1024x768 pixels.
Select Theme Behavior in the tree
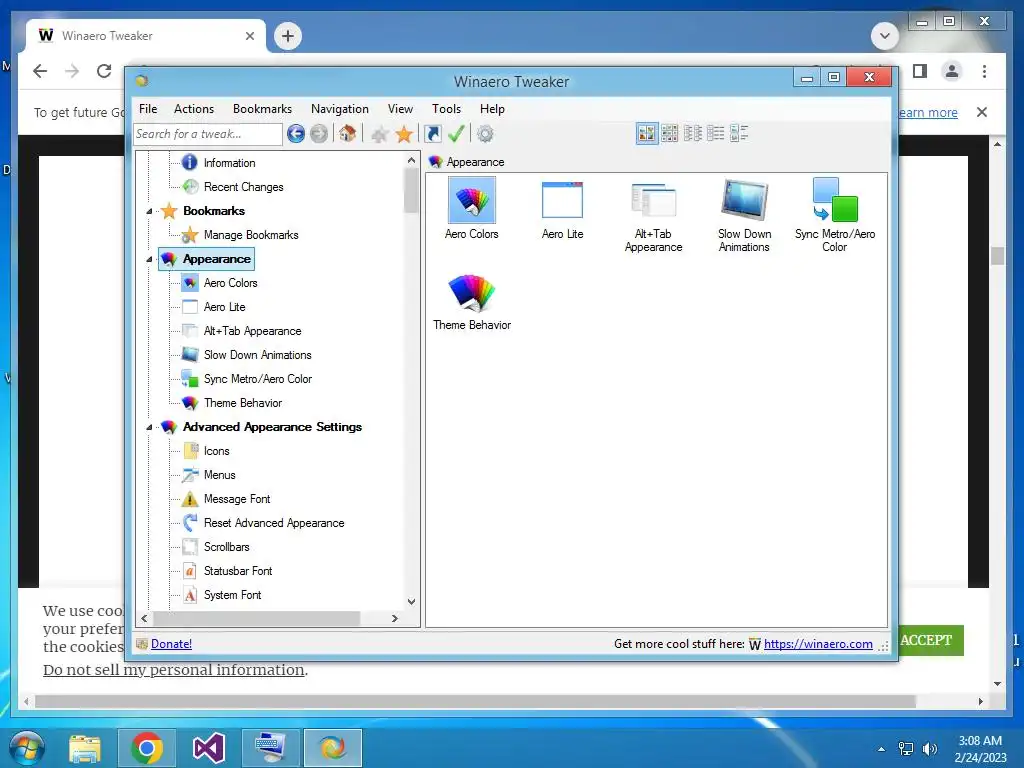pyautogui.click(x=242, y=403)
